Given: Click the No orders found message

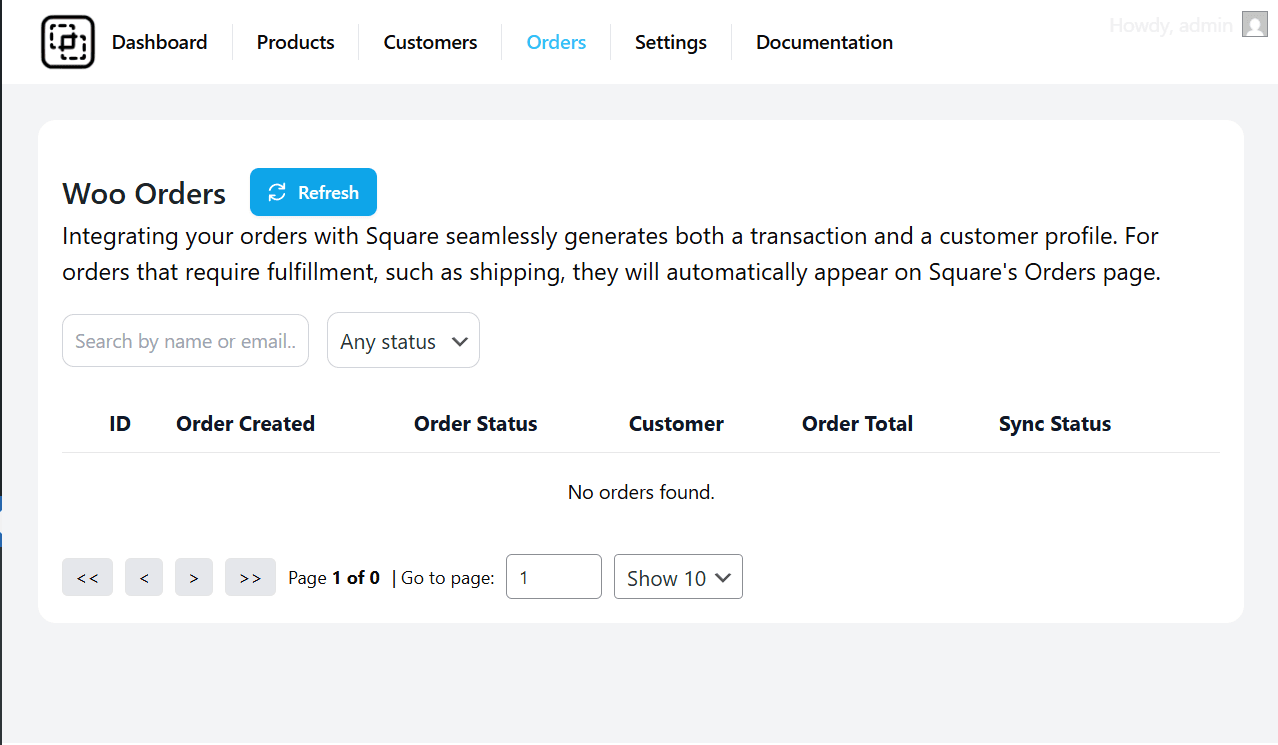Looking at the screenshot, I should pyautogui.click(x=641, y=492).
